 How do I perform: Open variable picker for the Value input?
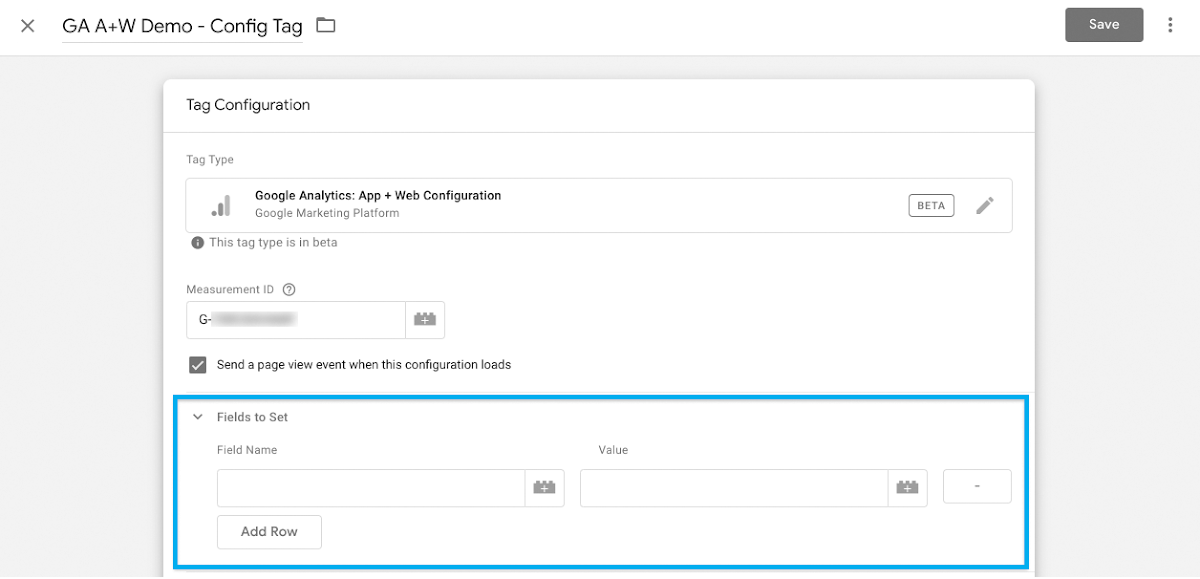coord(907,487)
